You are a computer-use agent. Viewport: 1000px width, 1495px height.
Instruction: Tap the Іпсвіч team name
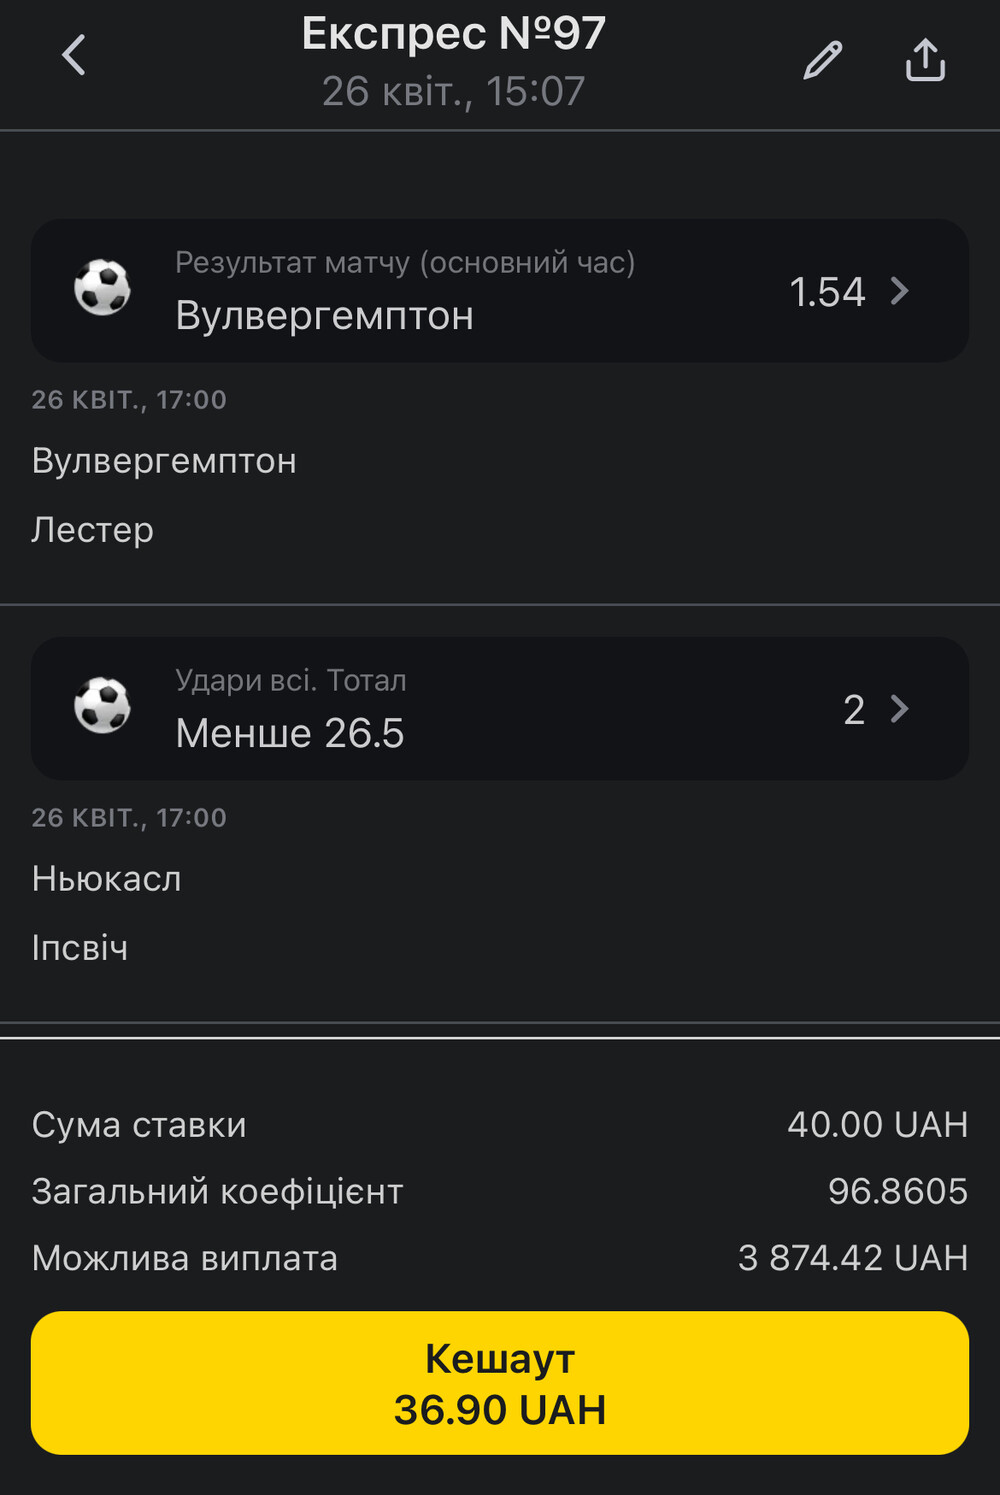point(80,947)
